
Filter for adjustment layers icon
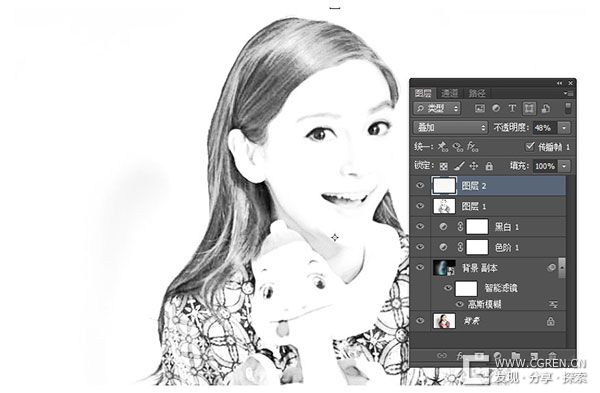[496, 109]
